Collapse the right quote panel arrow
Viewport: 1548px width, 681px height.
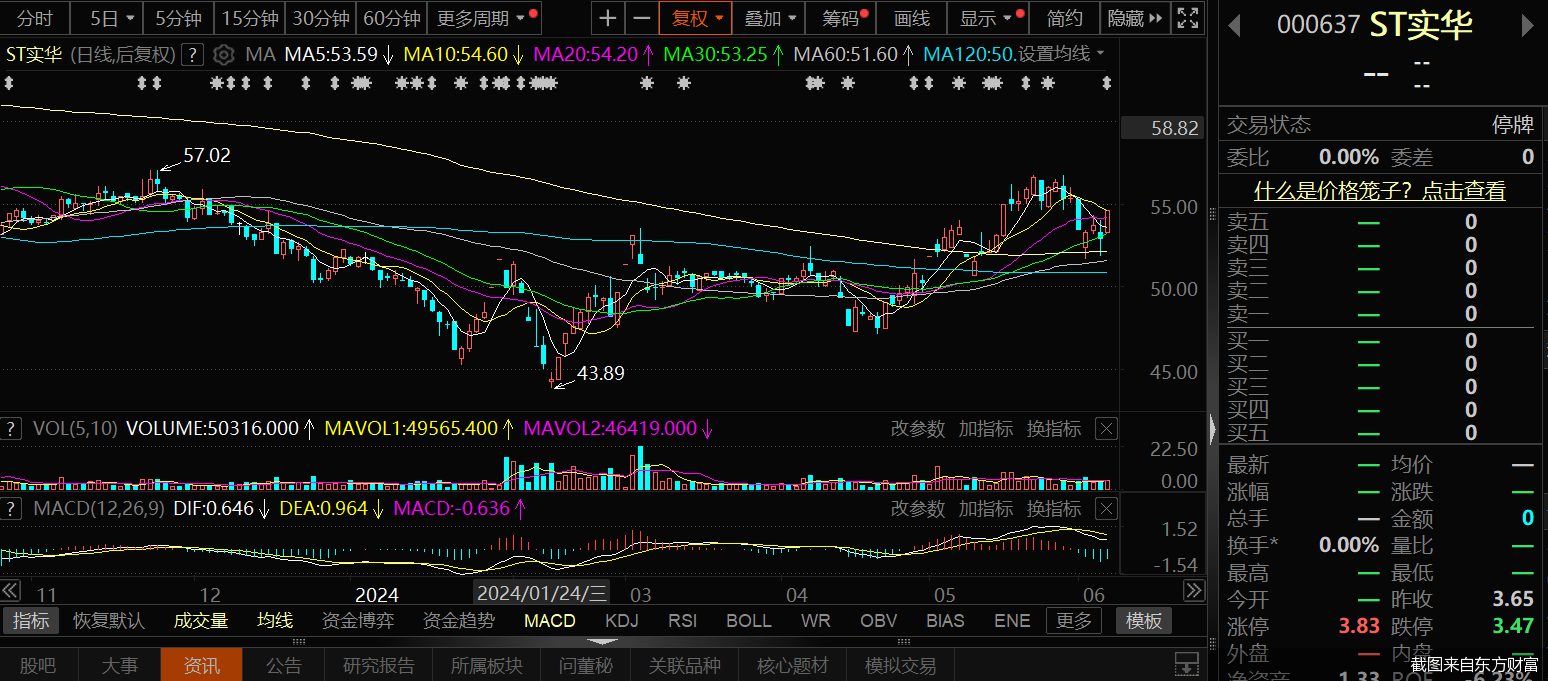click(1213, 428)
